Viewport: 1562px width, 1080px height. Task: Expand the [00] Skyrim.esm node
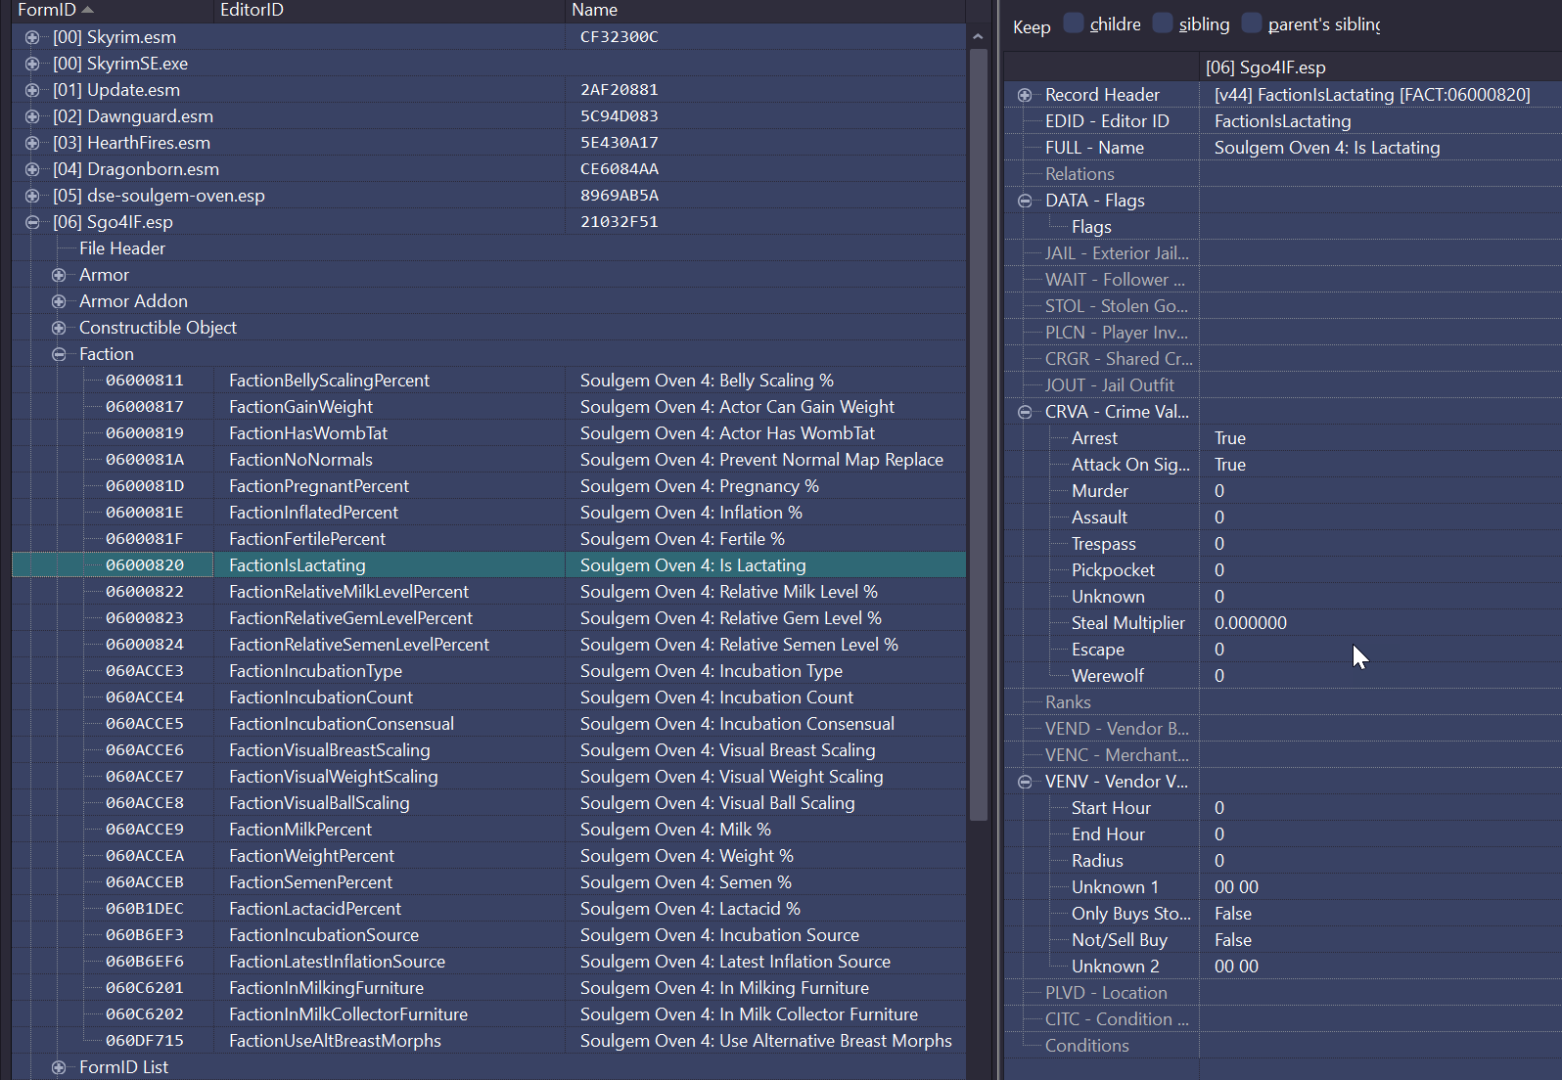click(32, 37)
